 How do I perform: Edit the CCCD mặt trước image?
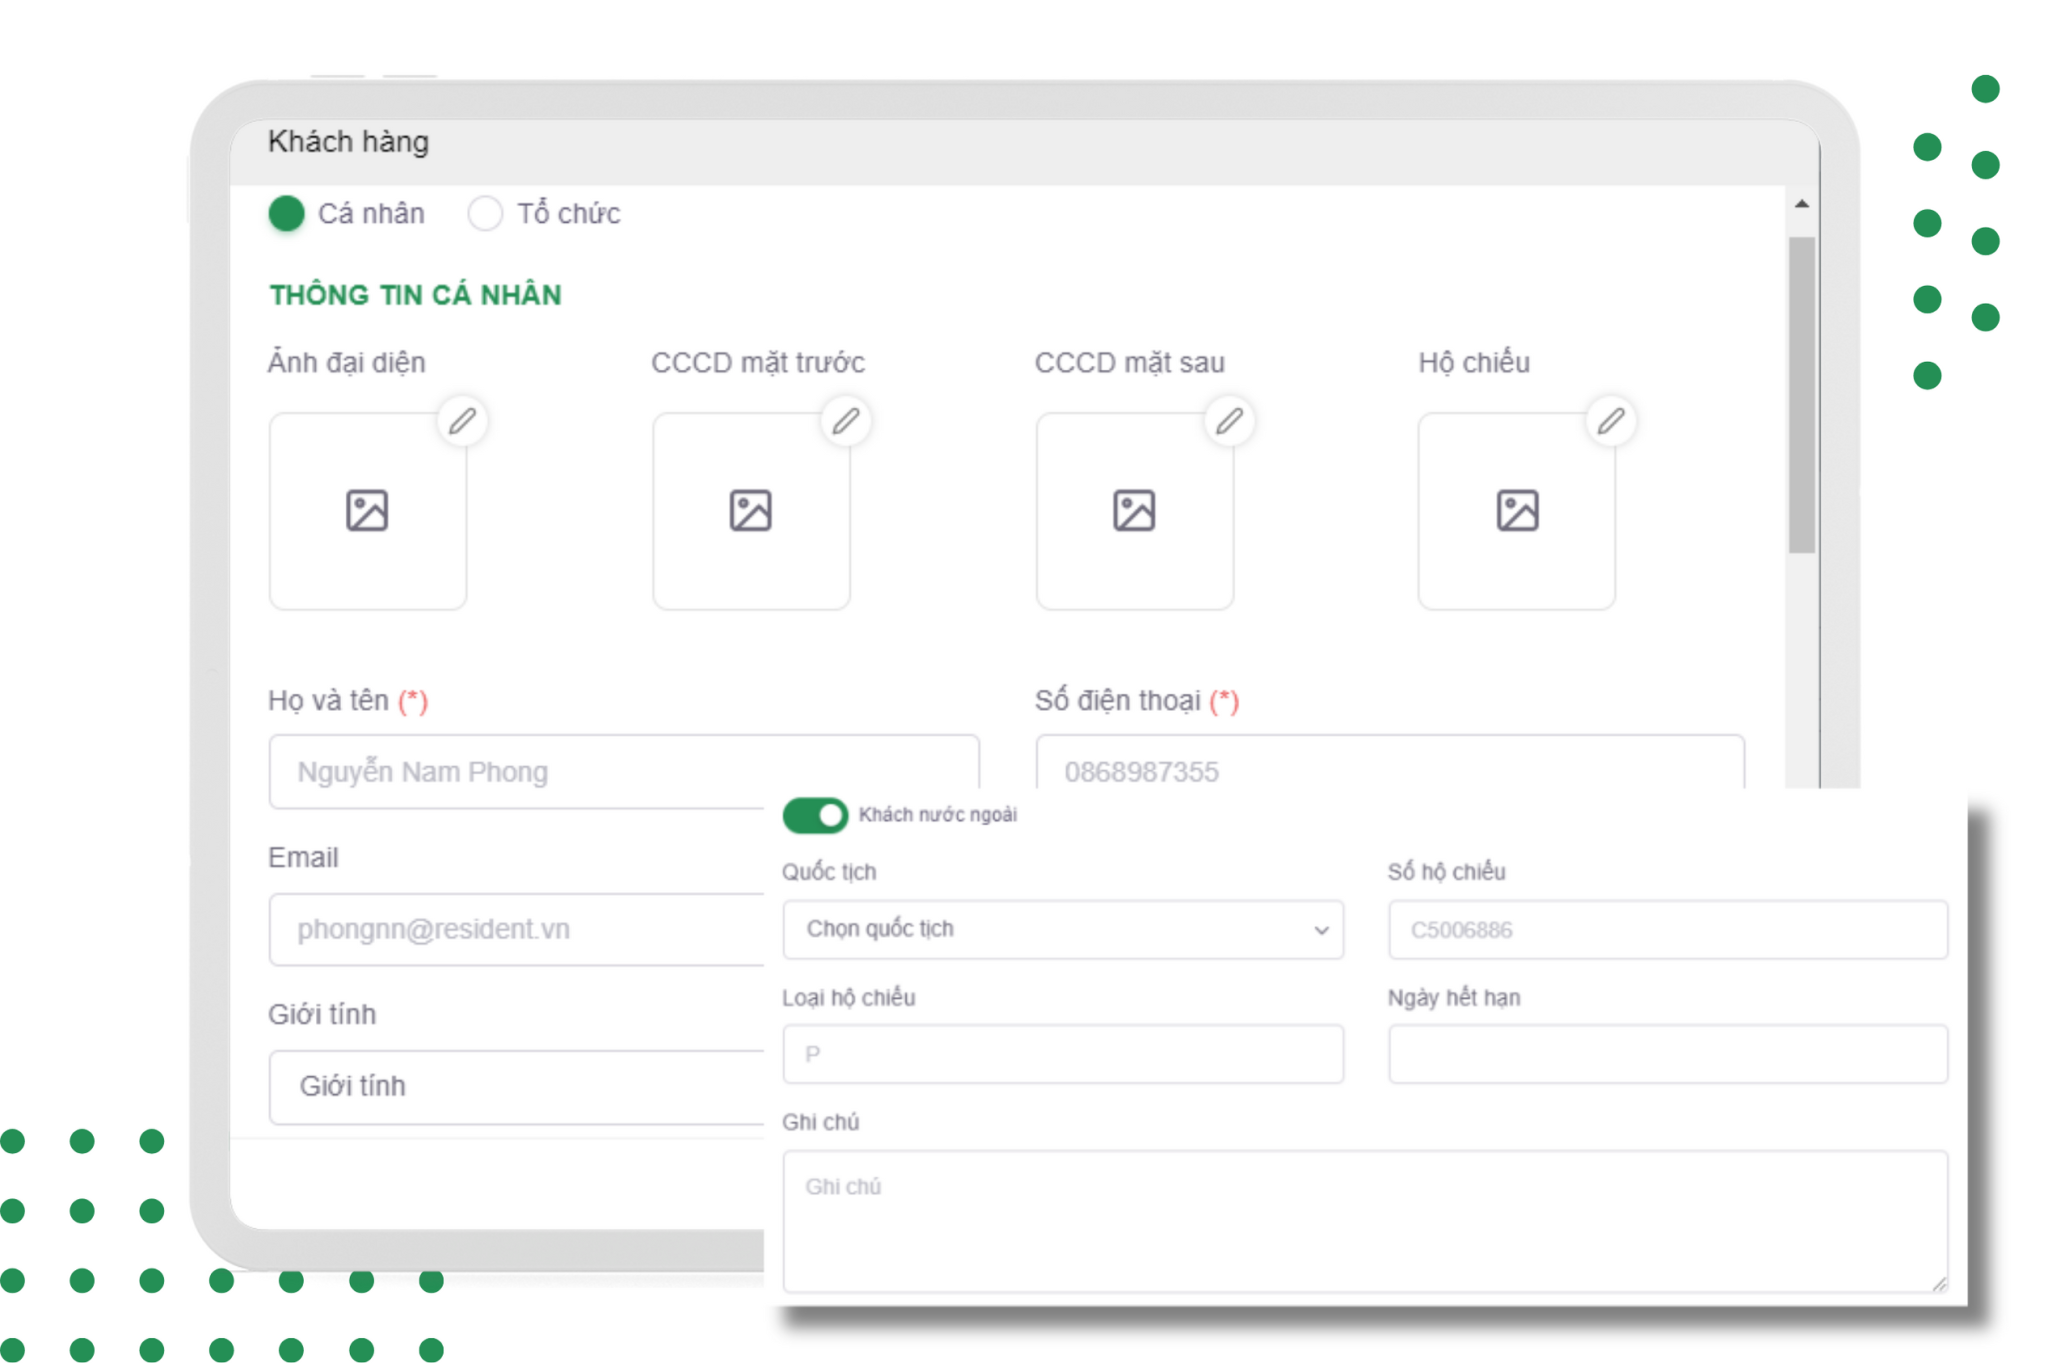click(846, 421)
